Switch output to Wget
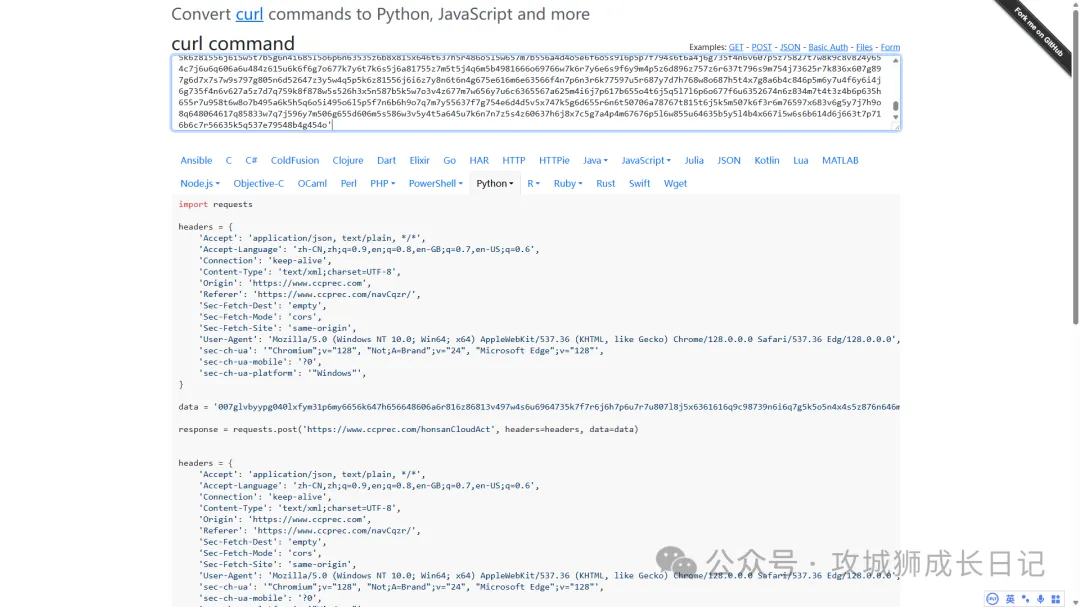Screen dimensions: 1080x607 pos(676,183)
